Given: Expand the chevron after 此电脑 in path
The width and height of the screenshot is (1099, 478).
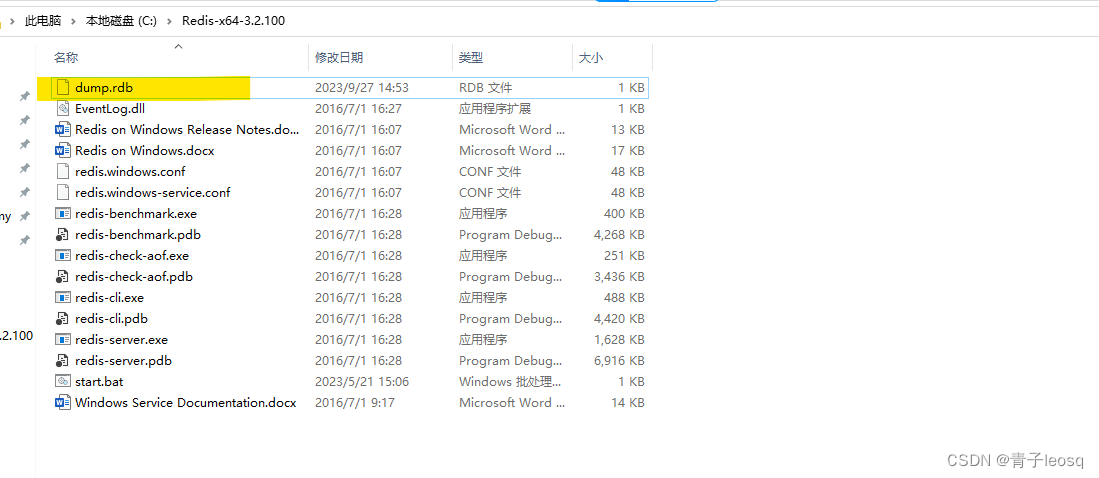Looking at the screenshot, I should 74,21.
